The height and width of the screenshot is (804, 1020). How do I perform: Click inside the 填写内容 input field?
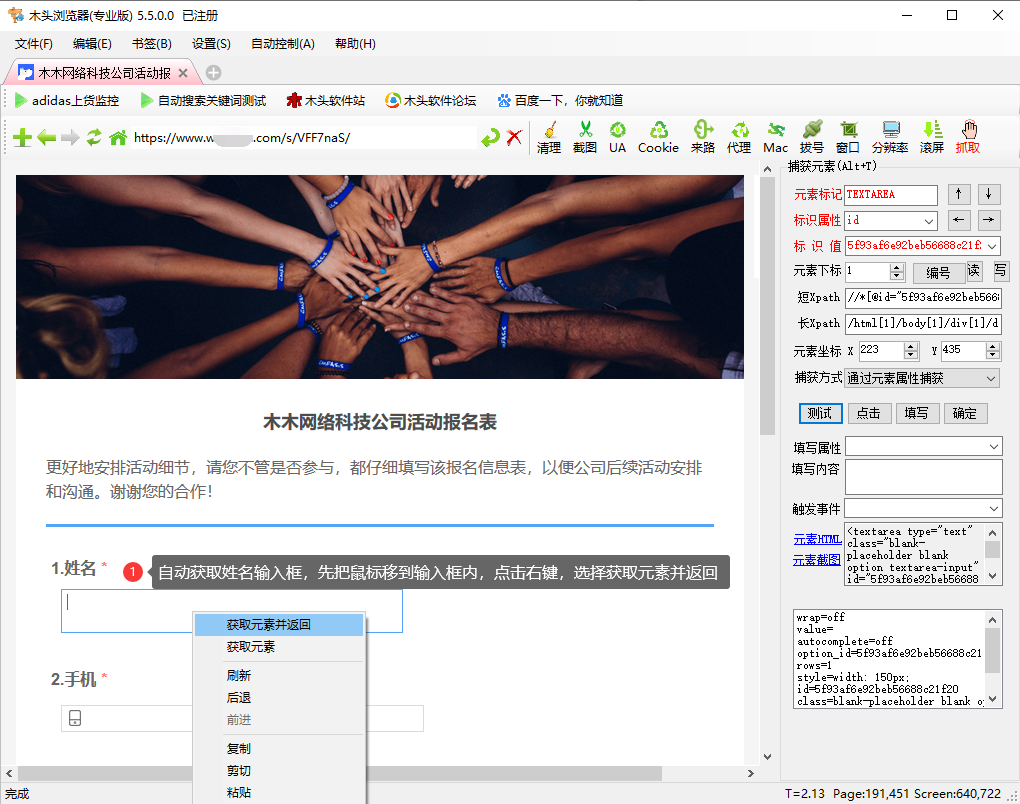point(922,477)
